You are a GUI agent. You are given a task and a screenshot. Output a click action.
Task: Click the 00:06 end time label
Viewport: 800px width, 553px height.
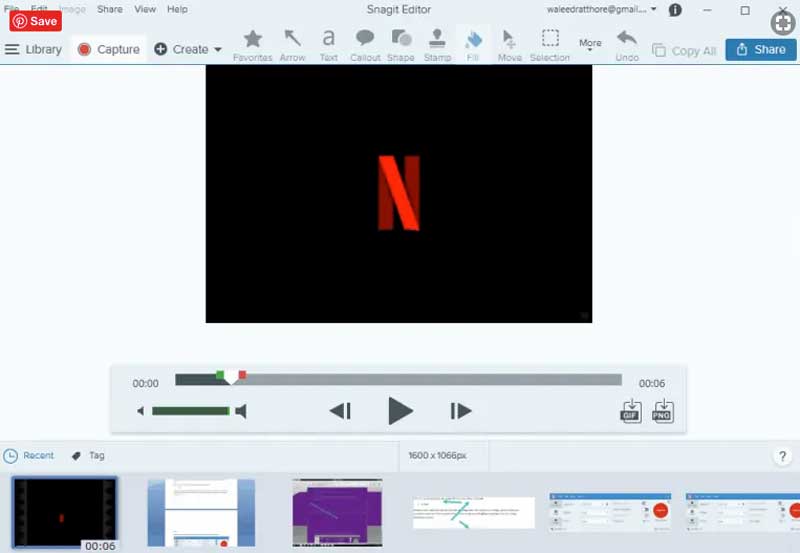(652, 383)
